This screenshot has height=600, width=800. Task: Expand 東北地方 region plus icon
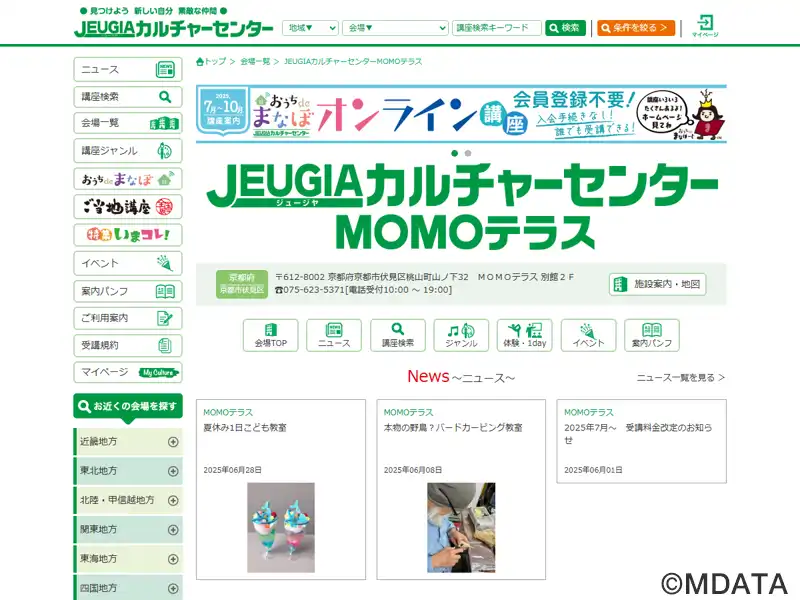click(x=173, y=471)
